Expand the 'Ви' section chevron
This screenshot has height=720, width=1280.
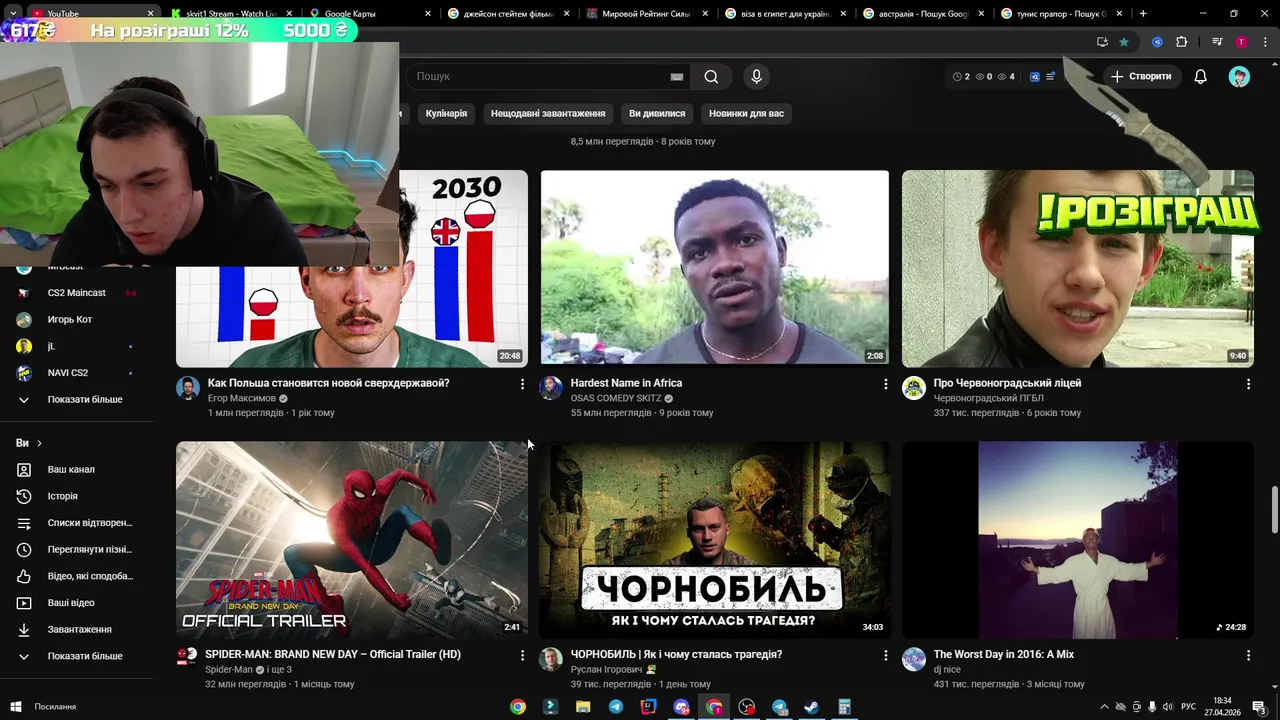[39, 443]
